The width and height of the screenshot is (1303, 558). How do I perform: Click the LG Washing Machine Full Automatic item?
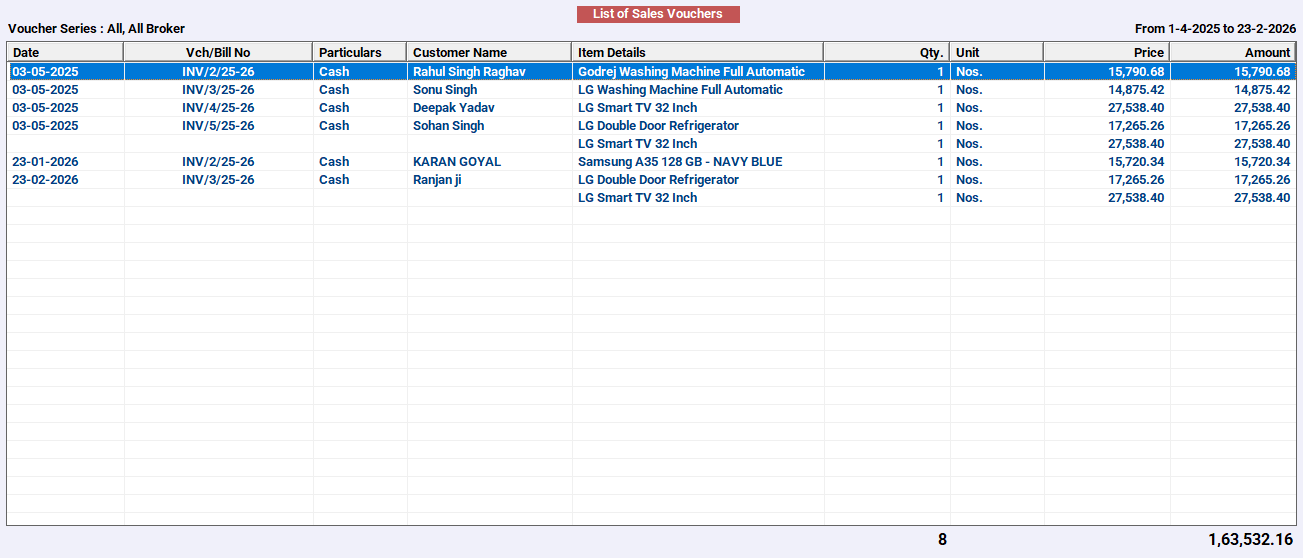click(680, 90)
